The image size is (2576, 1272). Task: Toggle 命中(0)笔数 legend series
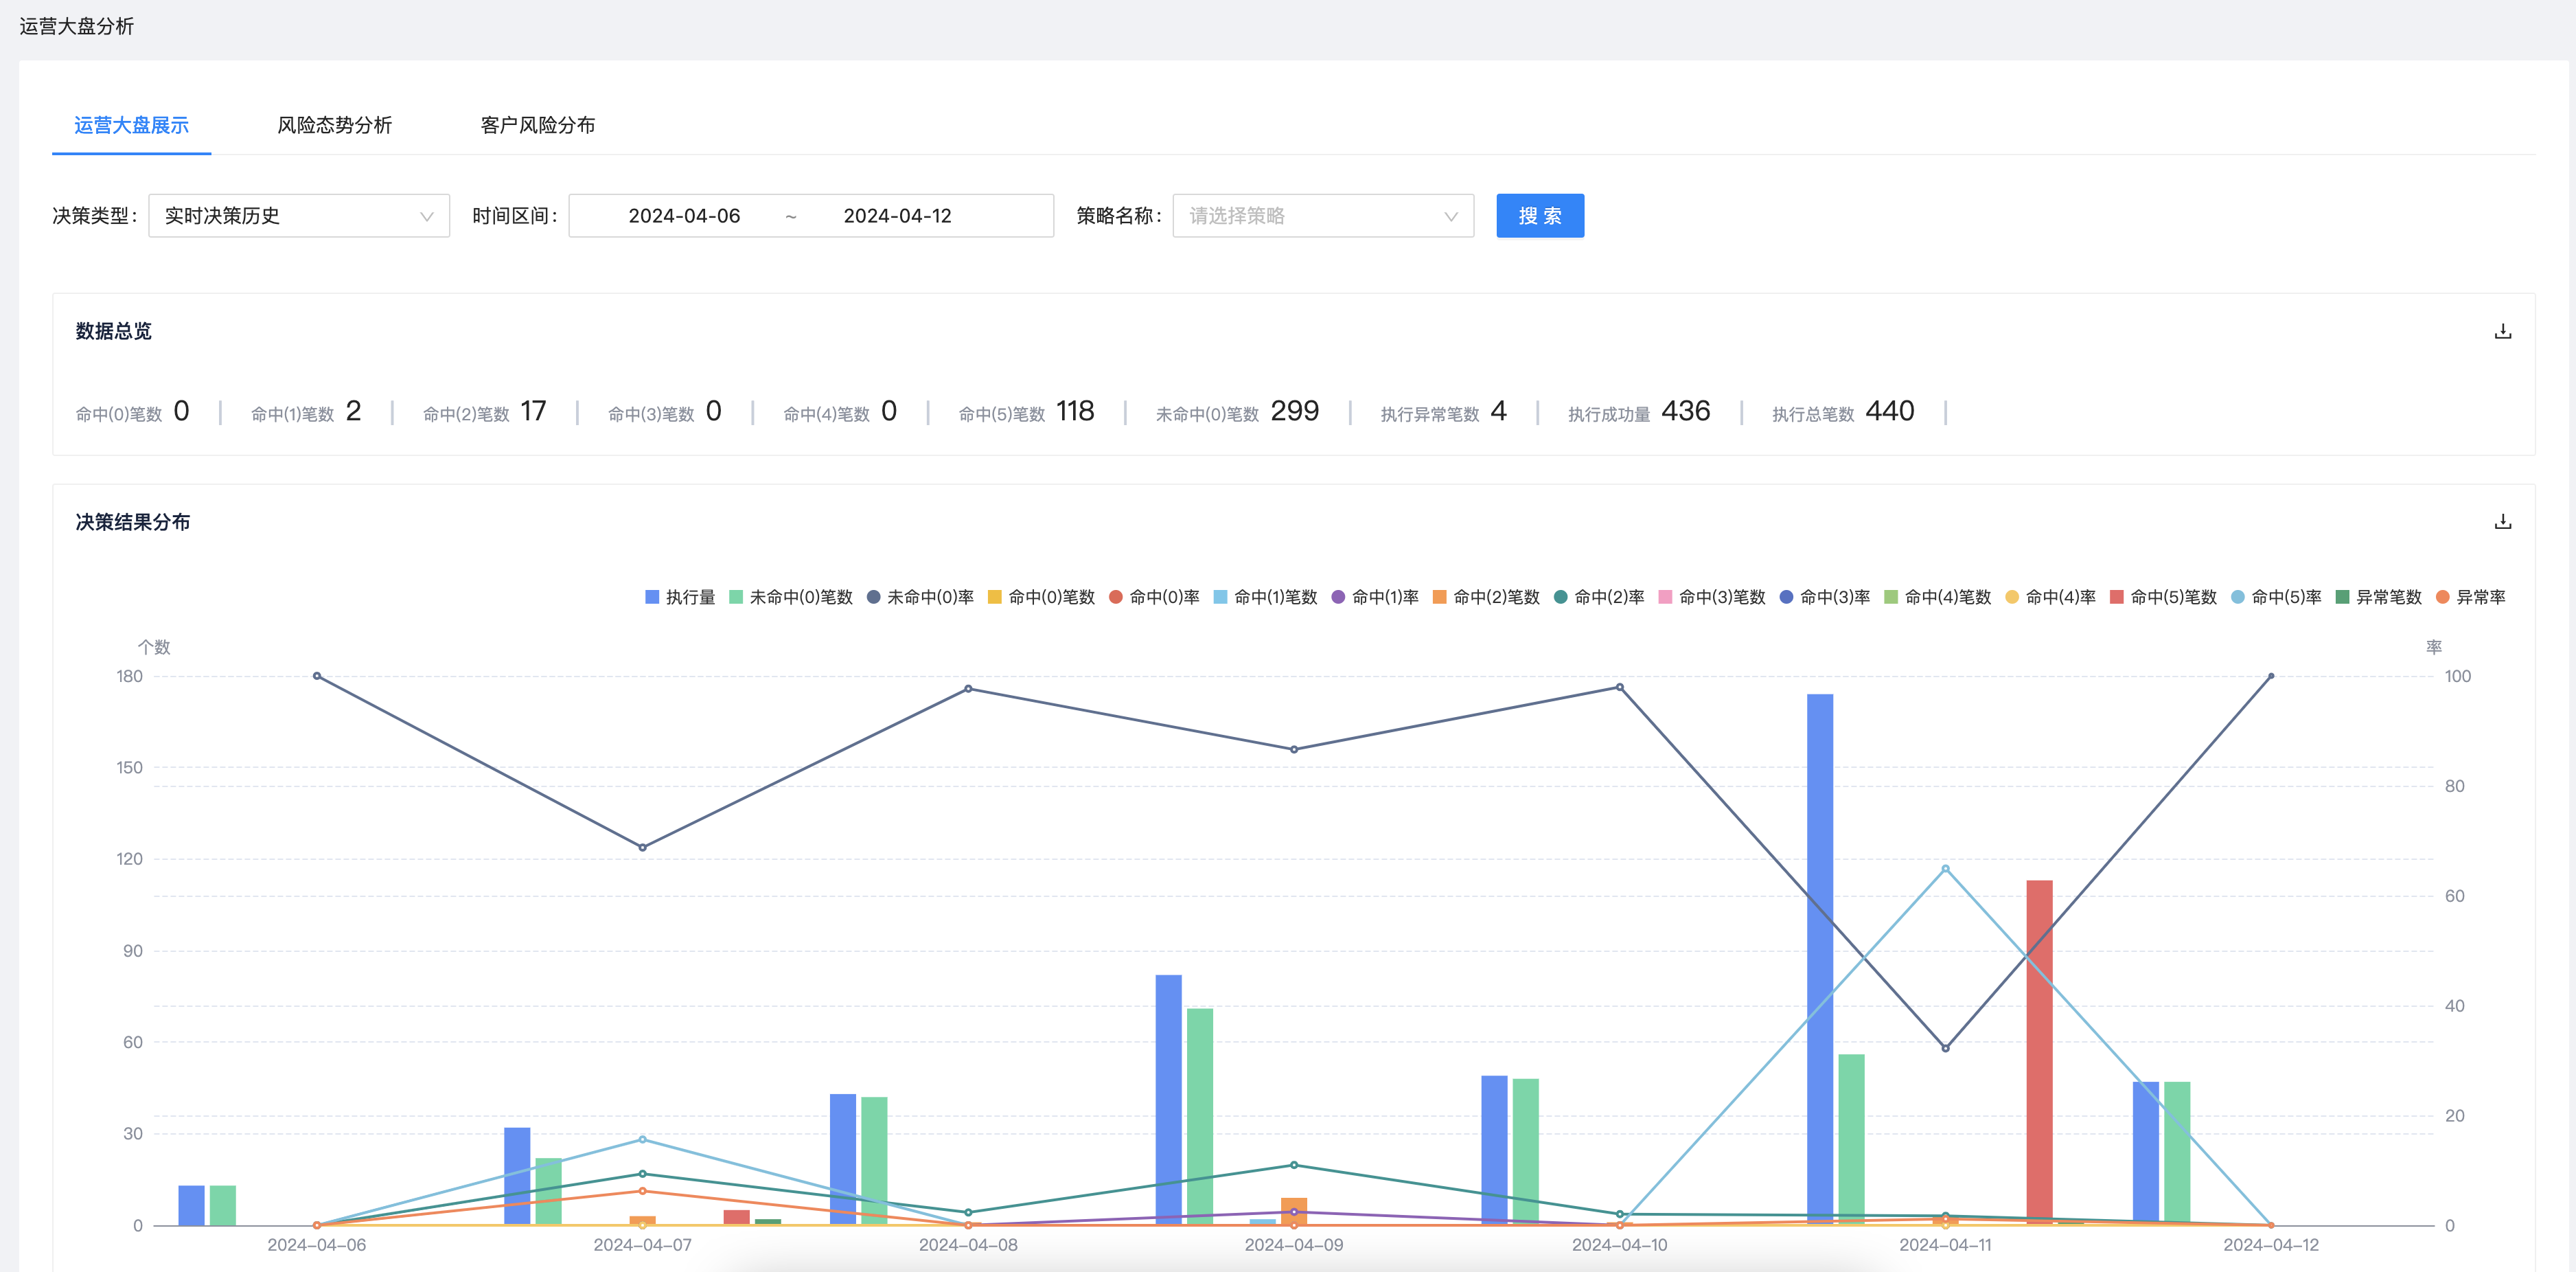click(x=1041, y=597)
